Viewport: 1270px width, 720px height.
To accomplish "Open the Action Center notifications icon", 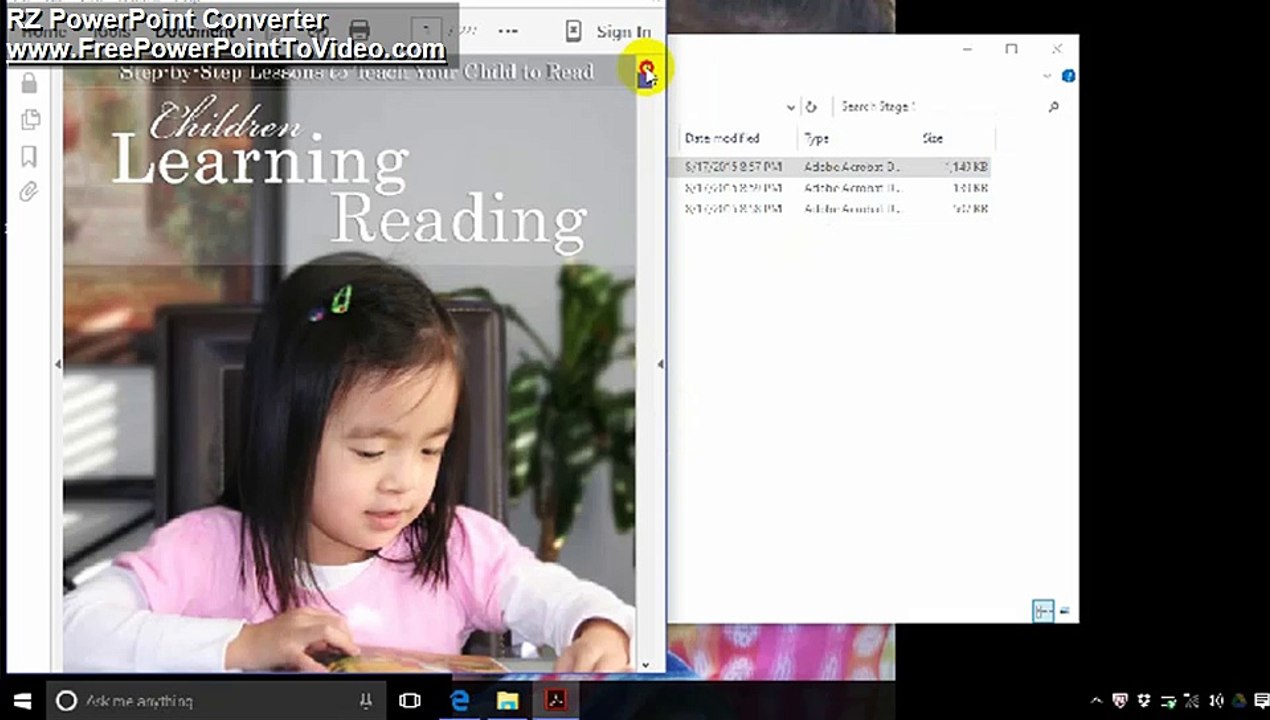I will [x=1261, y=701].
